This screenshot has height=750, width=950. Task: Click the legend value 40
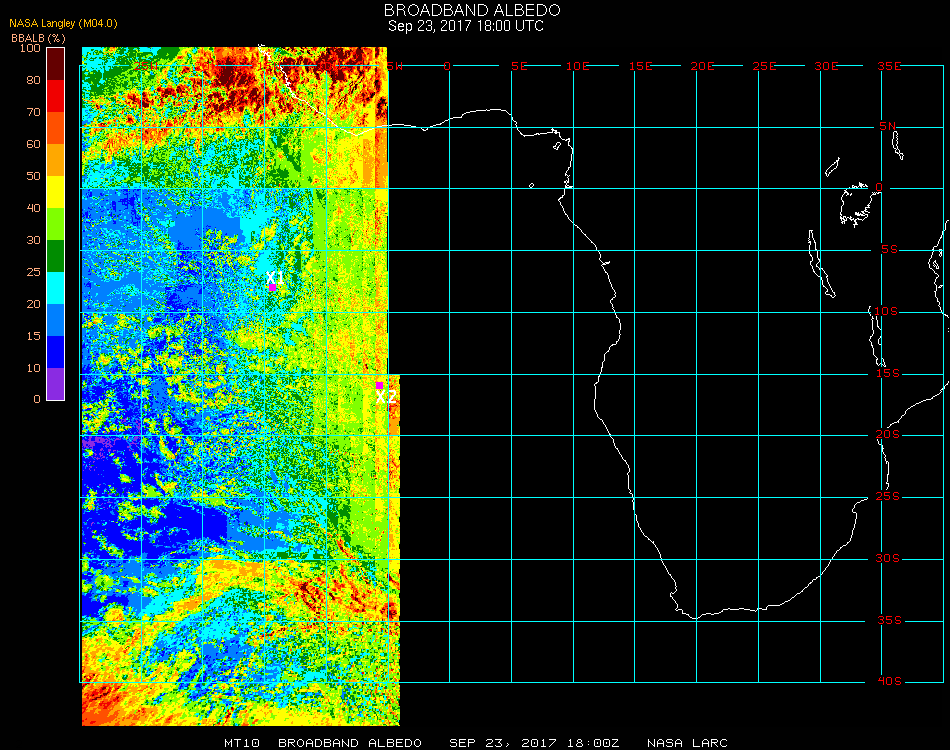pyautogui.click(x=33, y=208)
